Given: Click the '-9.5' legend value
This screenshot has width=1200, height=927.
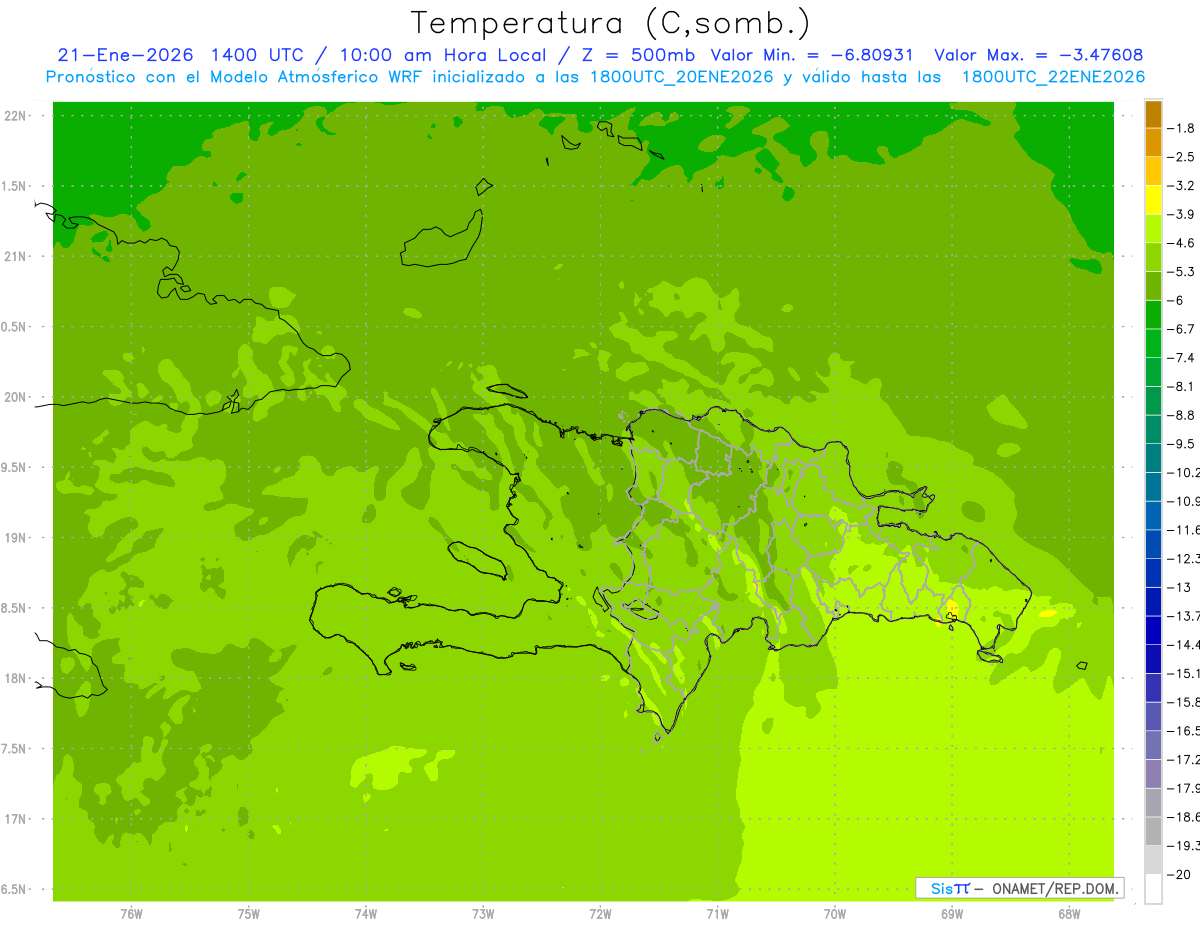Looking at the screenshot, I should point(1182,444).
